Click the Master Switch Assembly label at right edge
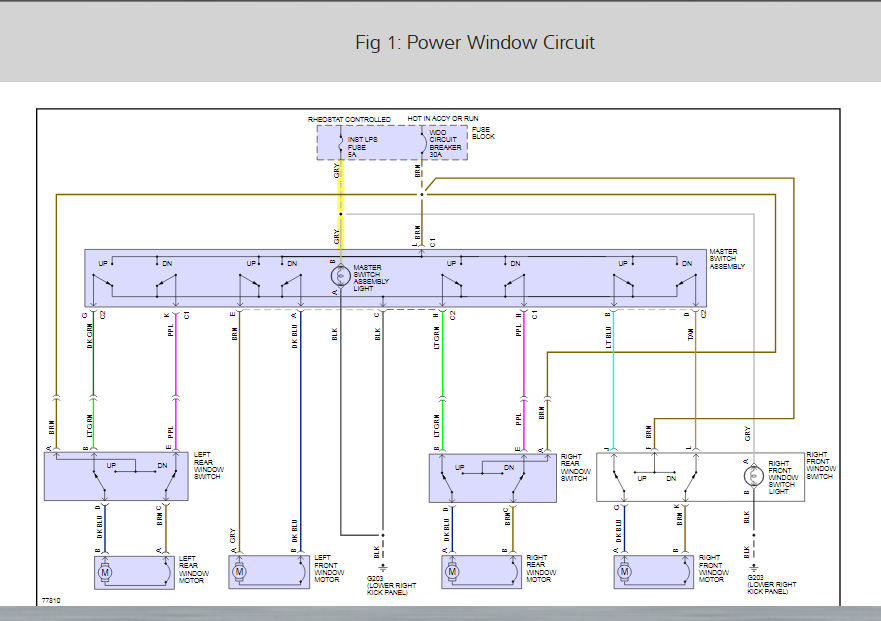The width and height of the screenshot is (881, 621). [726, 259]
